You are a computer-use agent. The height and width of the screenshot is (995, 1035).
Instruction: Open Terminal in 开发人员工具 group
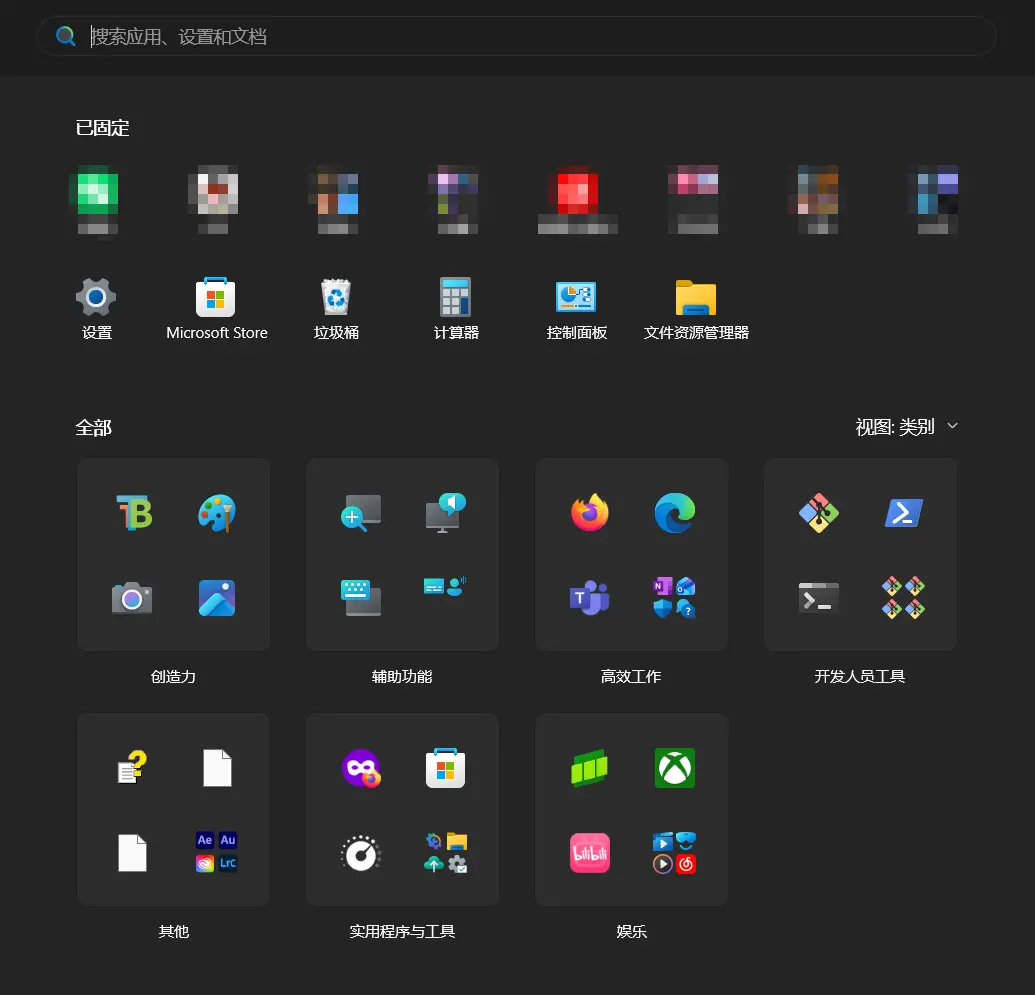pos(818,598)
